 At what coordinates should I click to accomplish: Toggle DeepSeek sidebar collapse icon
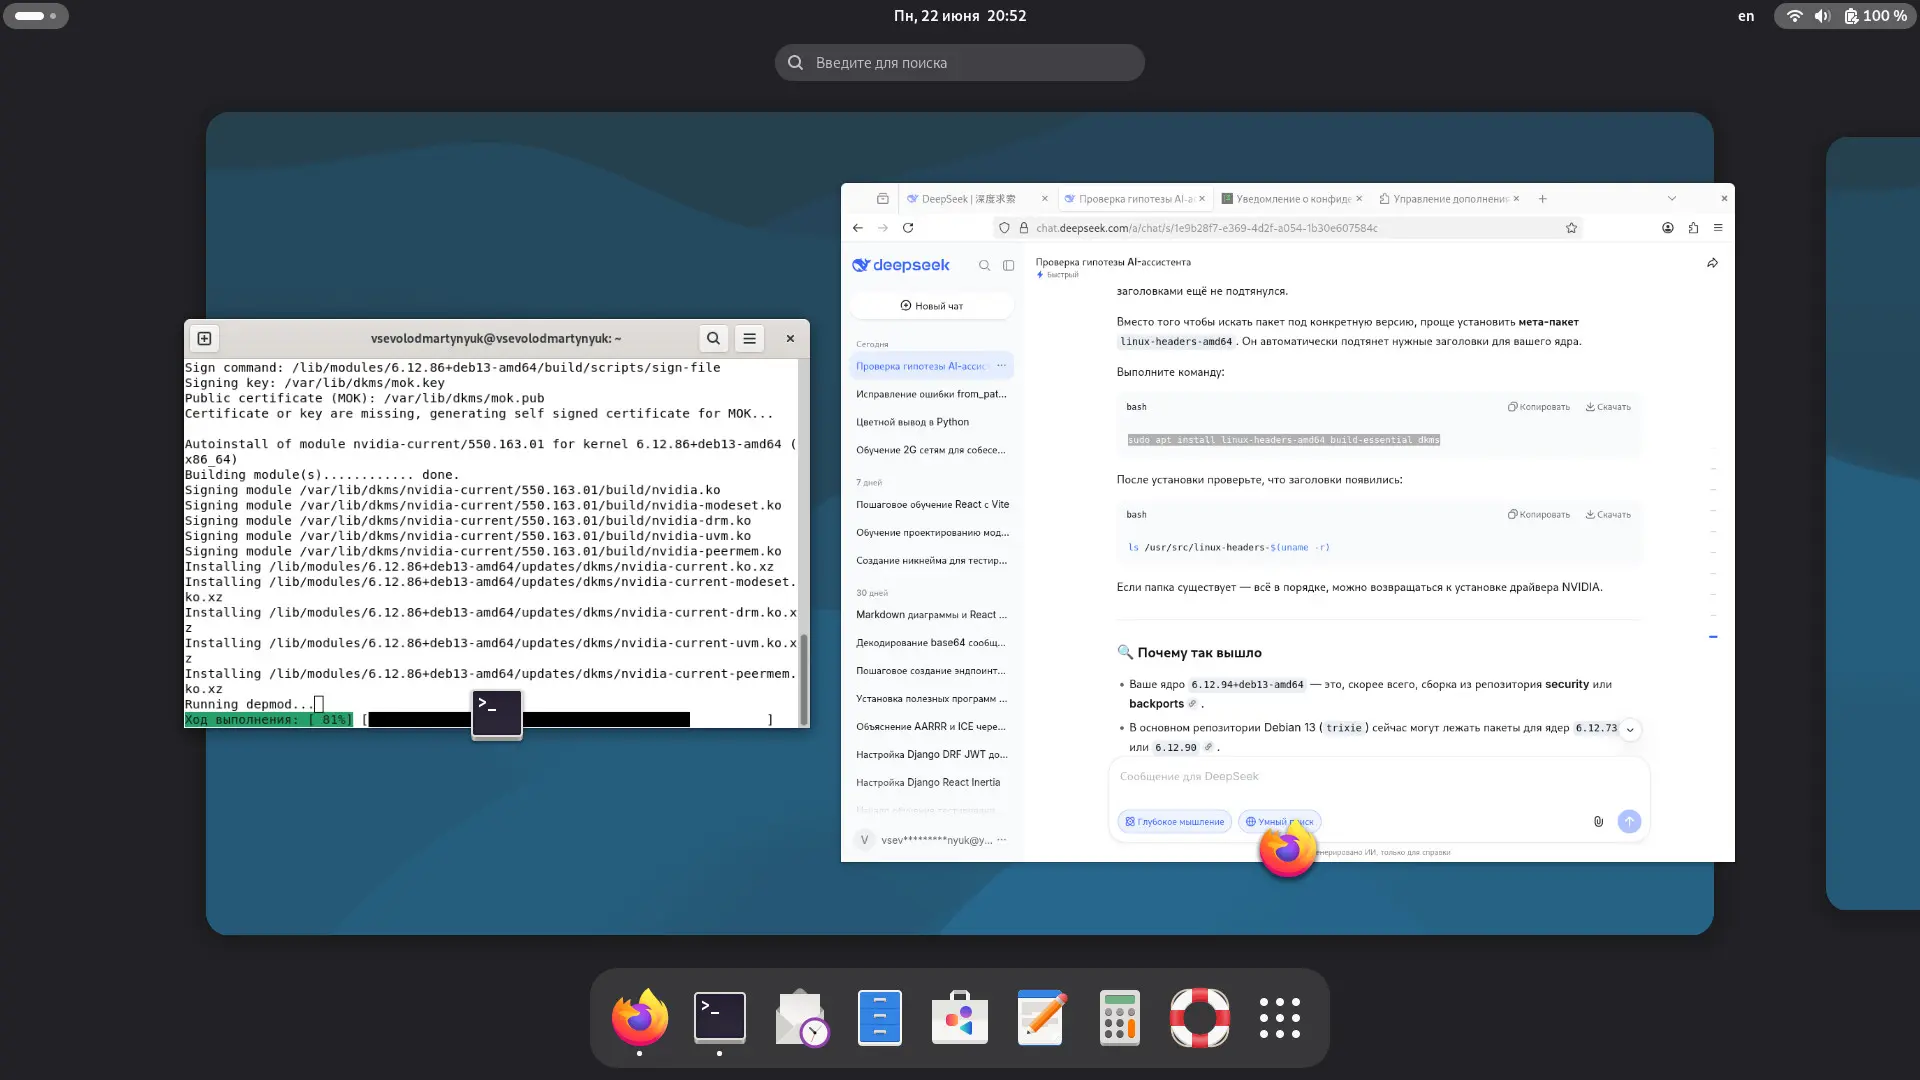(1009, 266)
